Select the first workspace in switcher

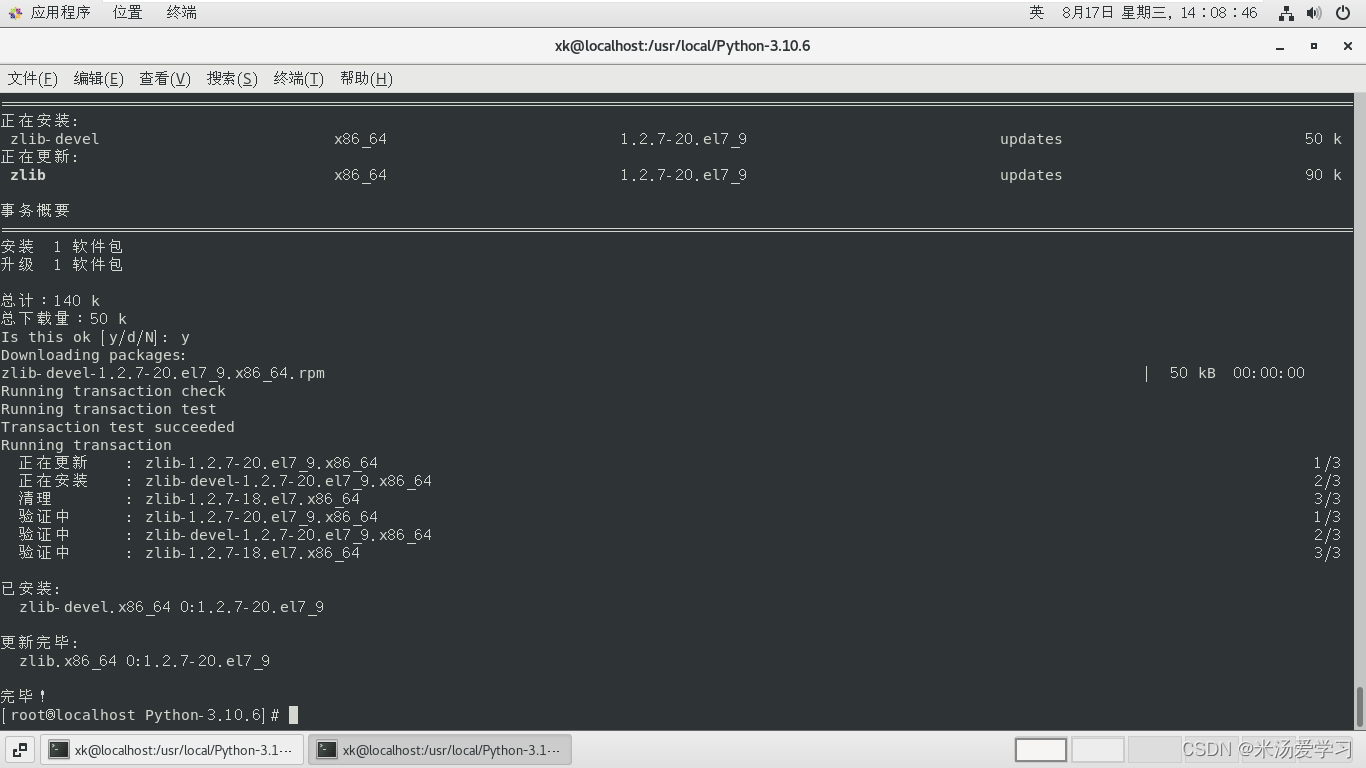click(1040, 750)
